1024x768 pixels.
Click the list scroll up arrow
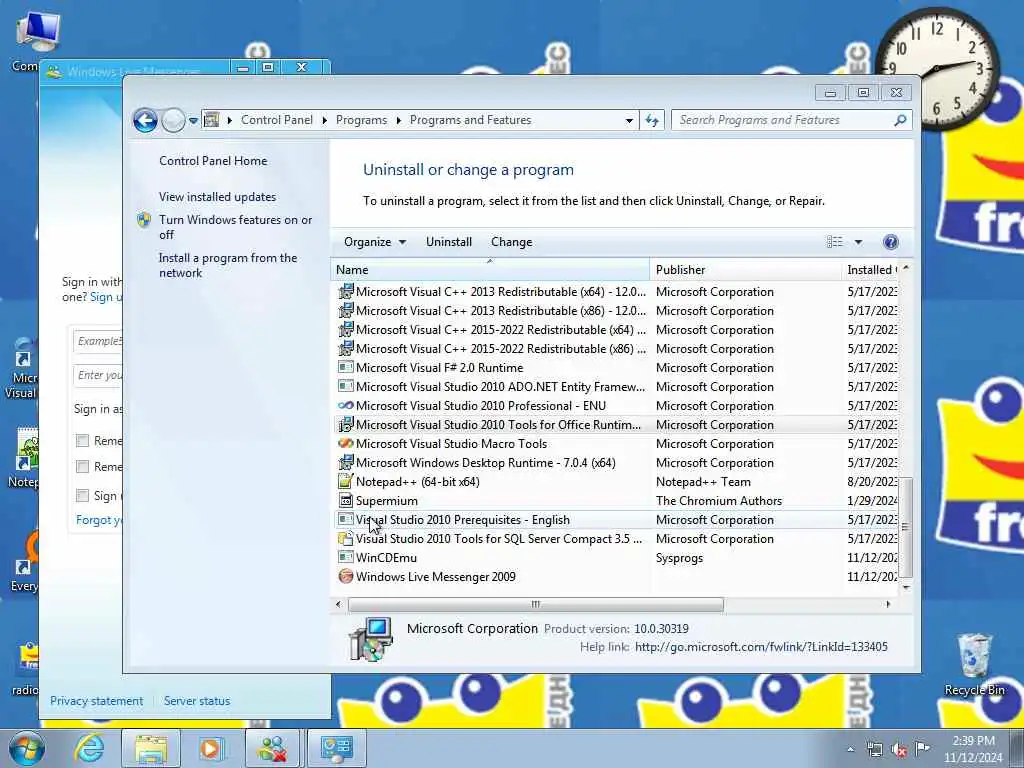pyautogui.click(x=906, y=268)
